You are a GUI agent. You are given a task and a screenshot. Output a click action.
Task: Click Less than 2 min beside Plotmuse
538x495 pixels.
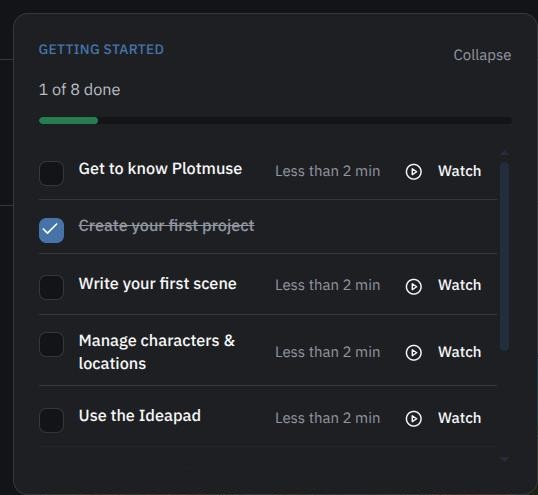tap(328, 171)
